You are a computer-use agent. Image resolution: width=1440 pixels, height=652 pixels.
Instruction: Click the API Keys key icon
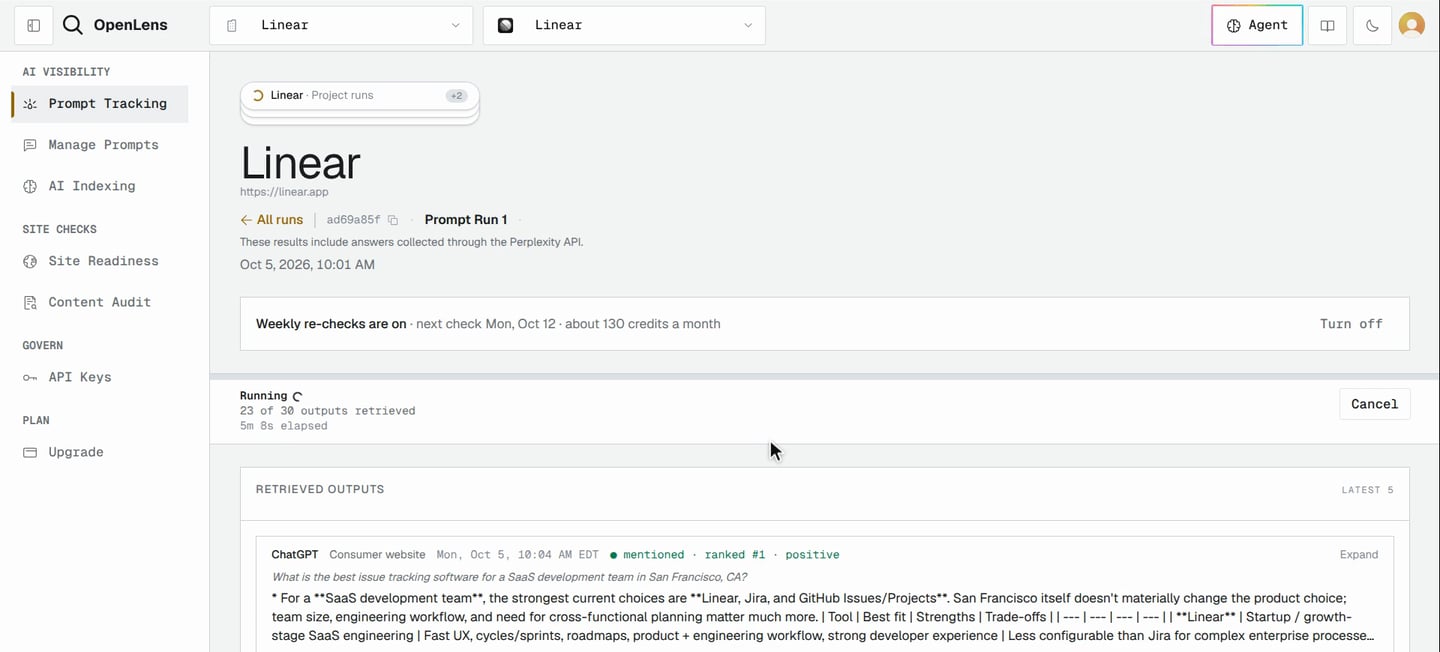[30, 377]
